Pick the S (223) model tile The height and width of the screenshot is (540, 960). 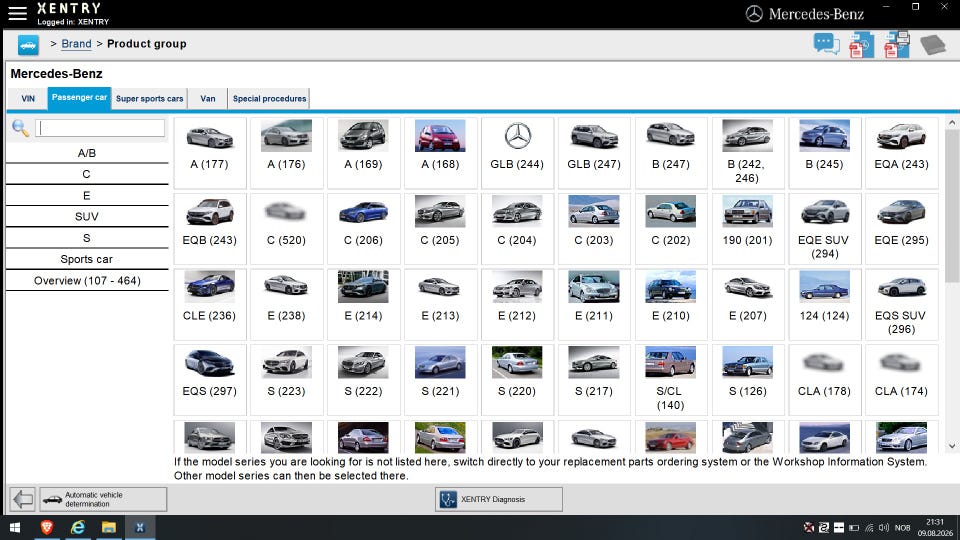287,380
